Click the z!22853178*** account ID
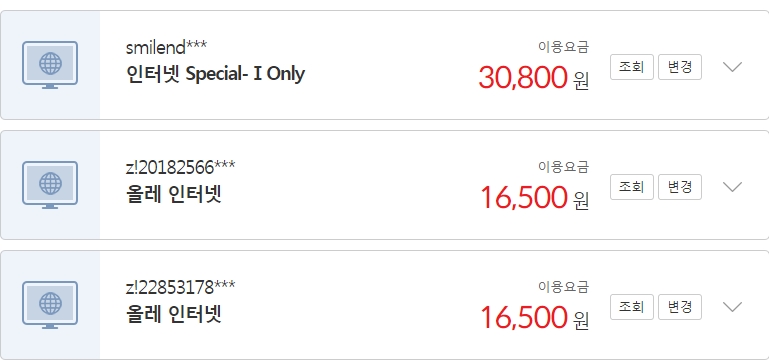The height and width of the screenshot is (362, 769). tap(180, 287)
